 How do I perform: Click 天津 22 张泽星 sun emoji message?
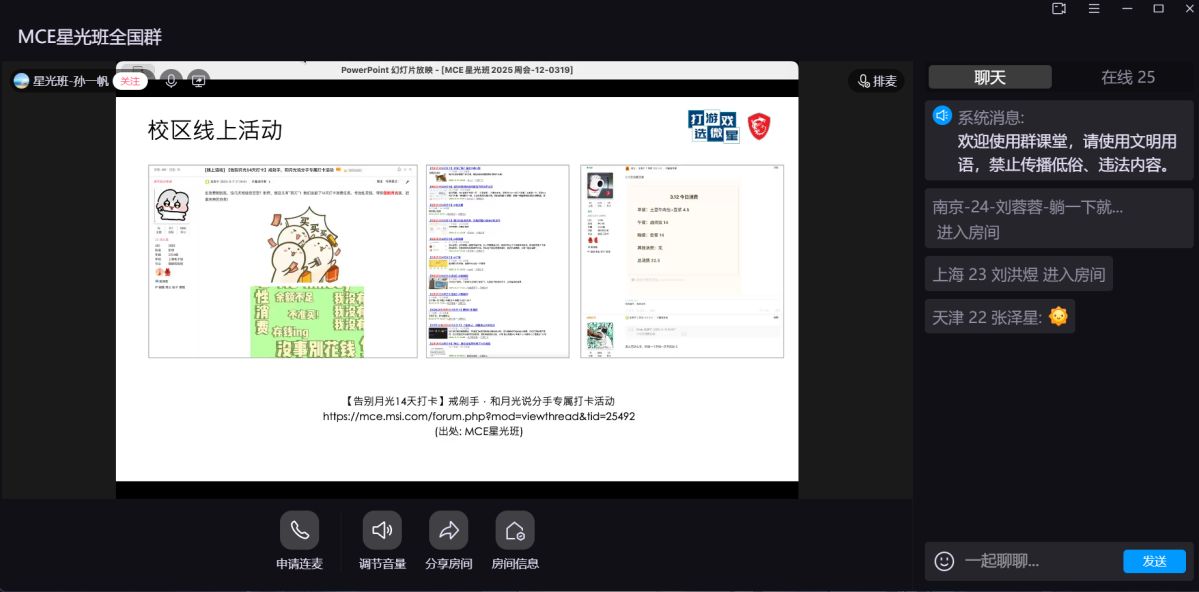tap(1000, 317)
